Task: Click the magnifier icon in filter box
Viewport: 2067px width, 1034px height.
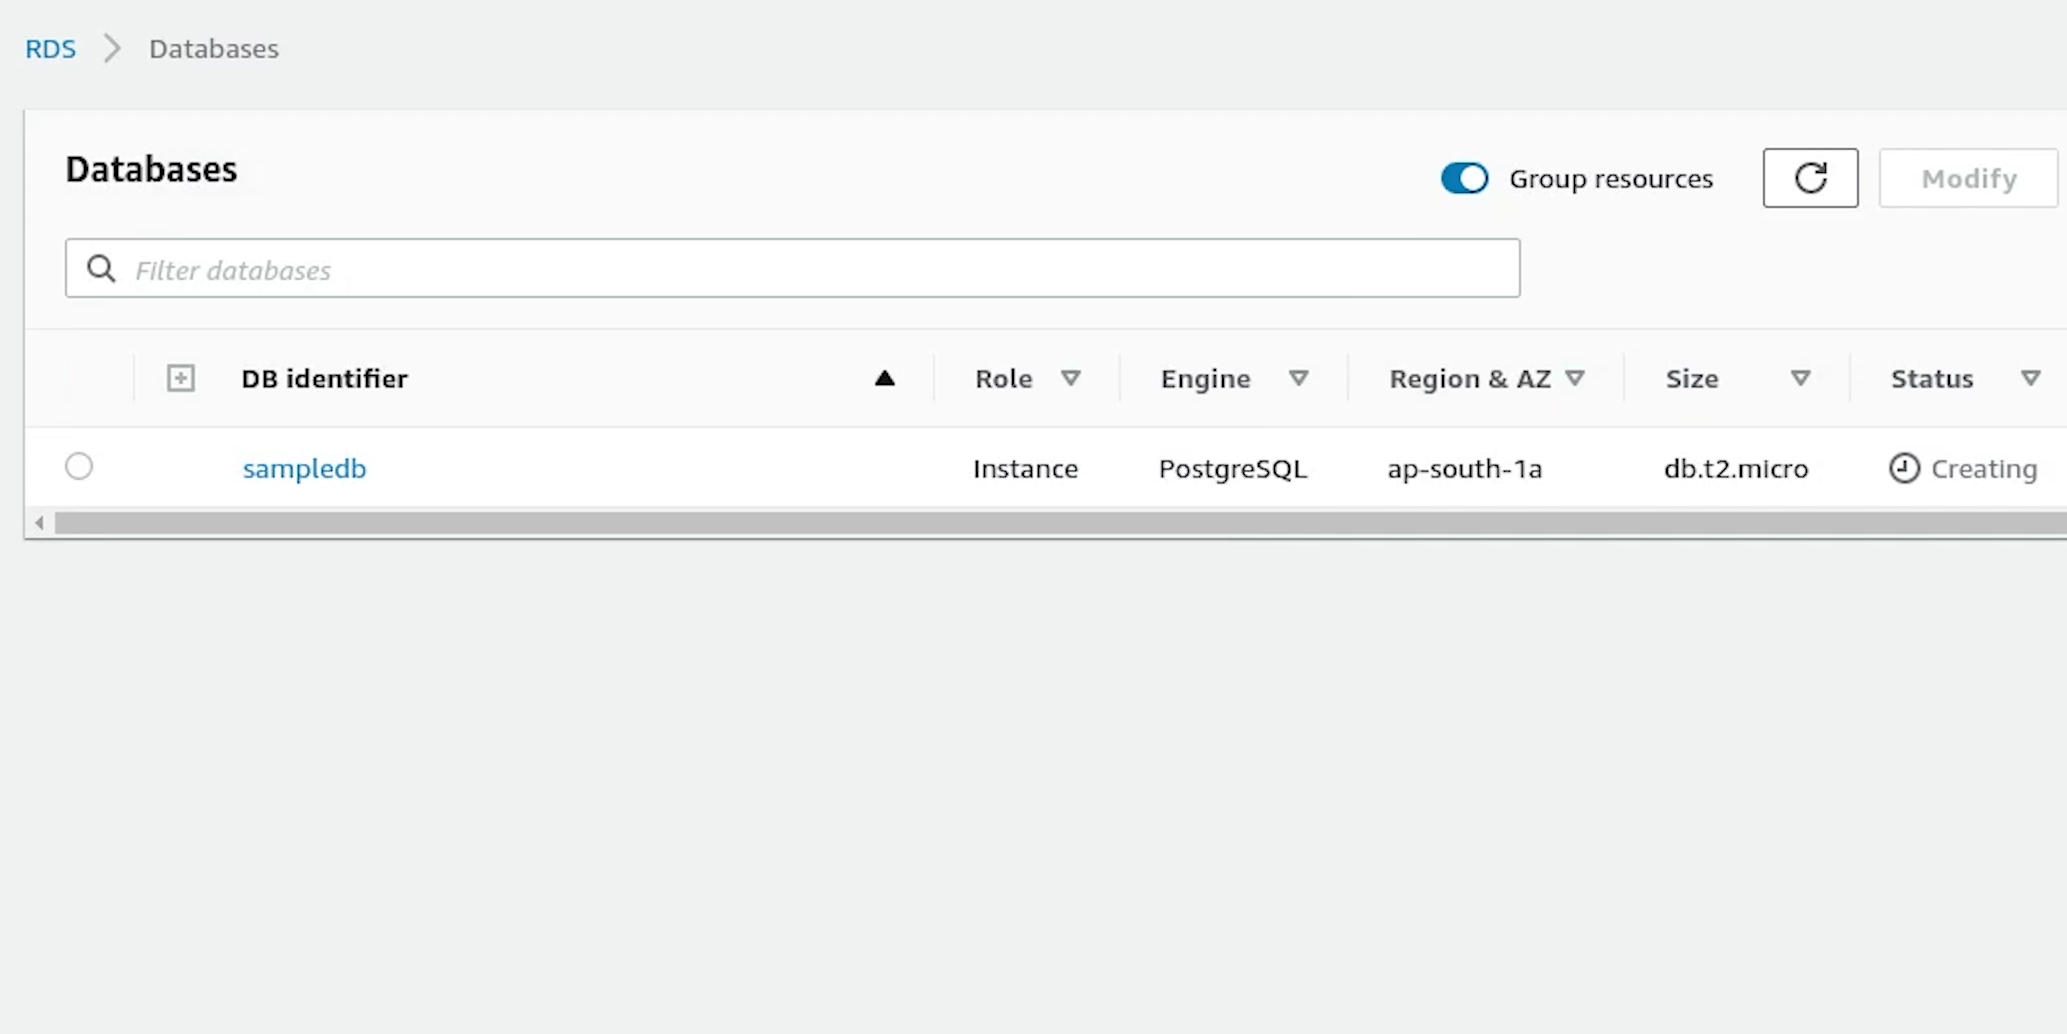Action: (x=101, y=268)
